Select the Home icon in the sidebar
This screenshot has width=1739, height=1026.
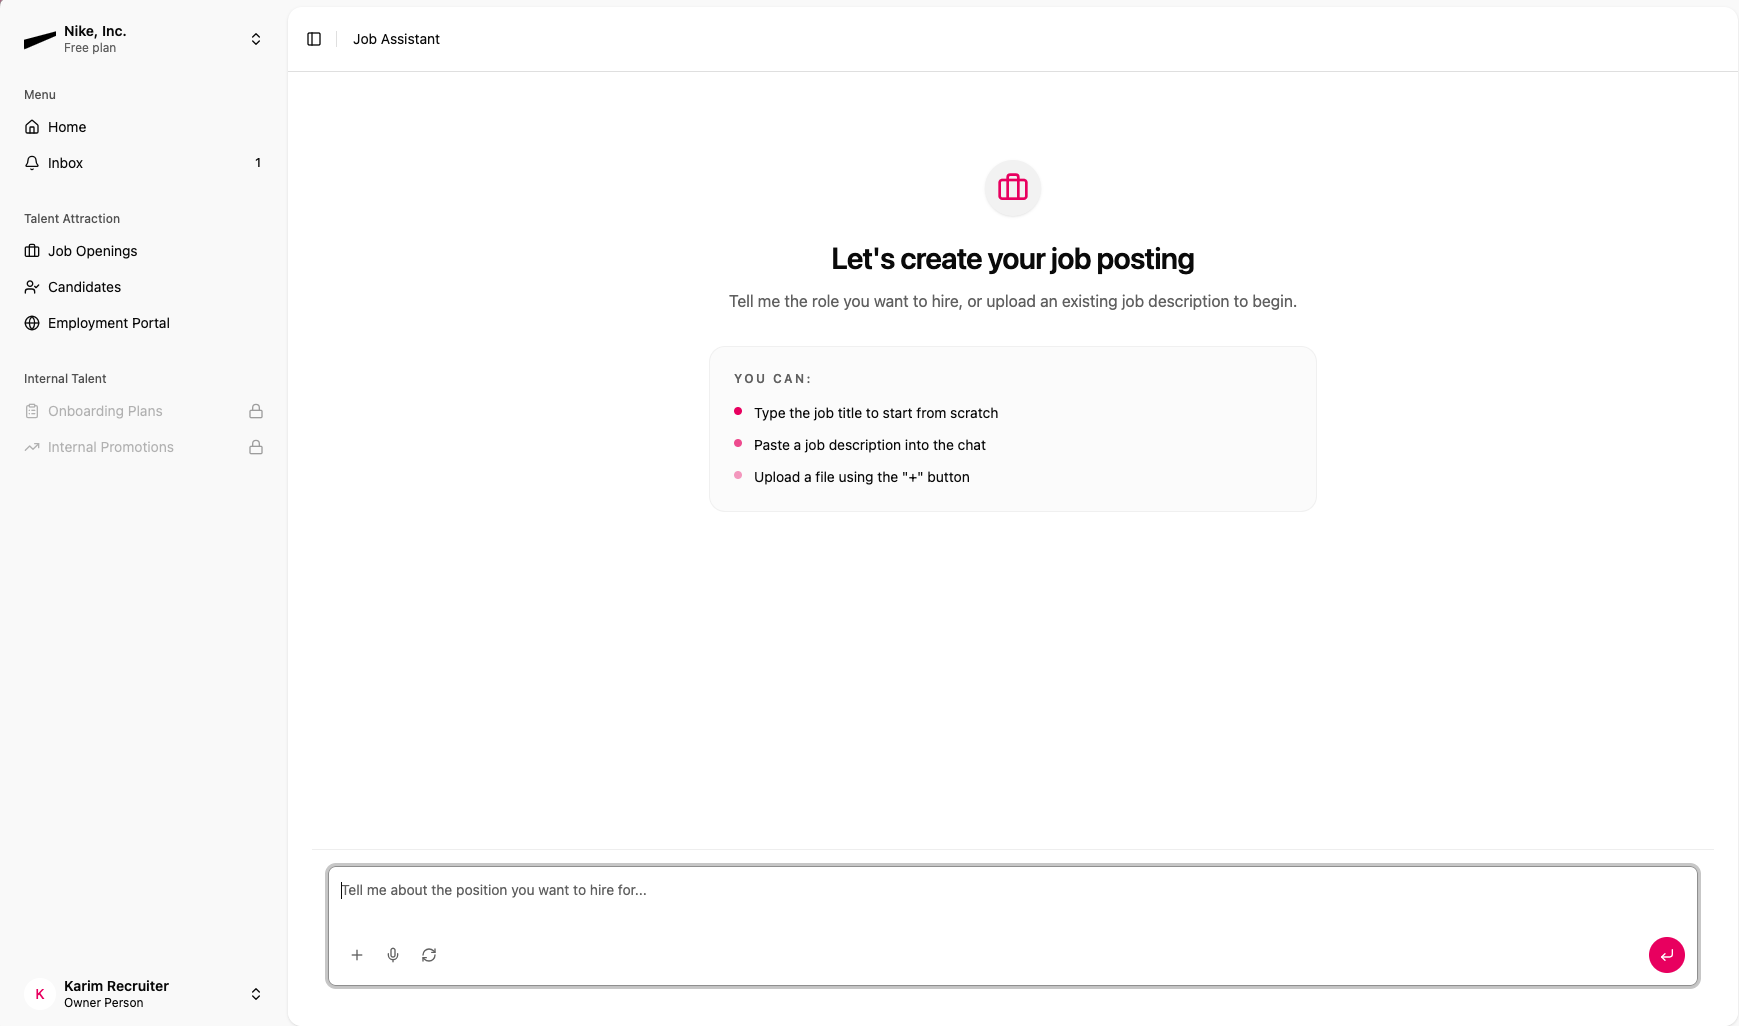tap(32, 127)
